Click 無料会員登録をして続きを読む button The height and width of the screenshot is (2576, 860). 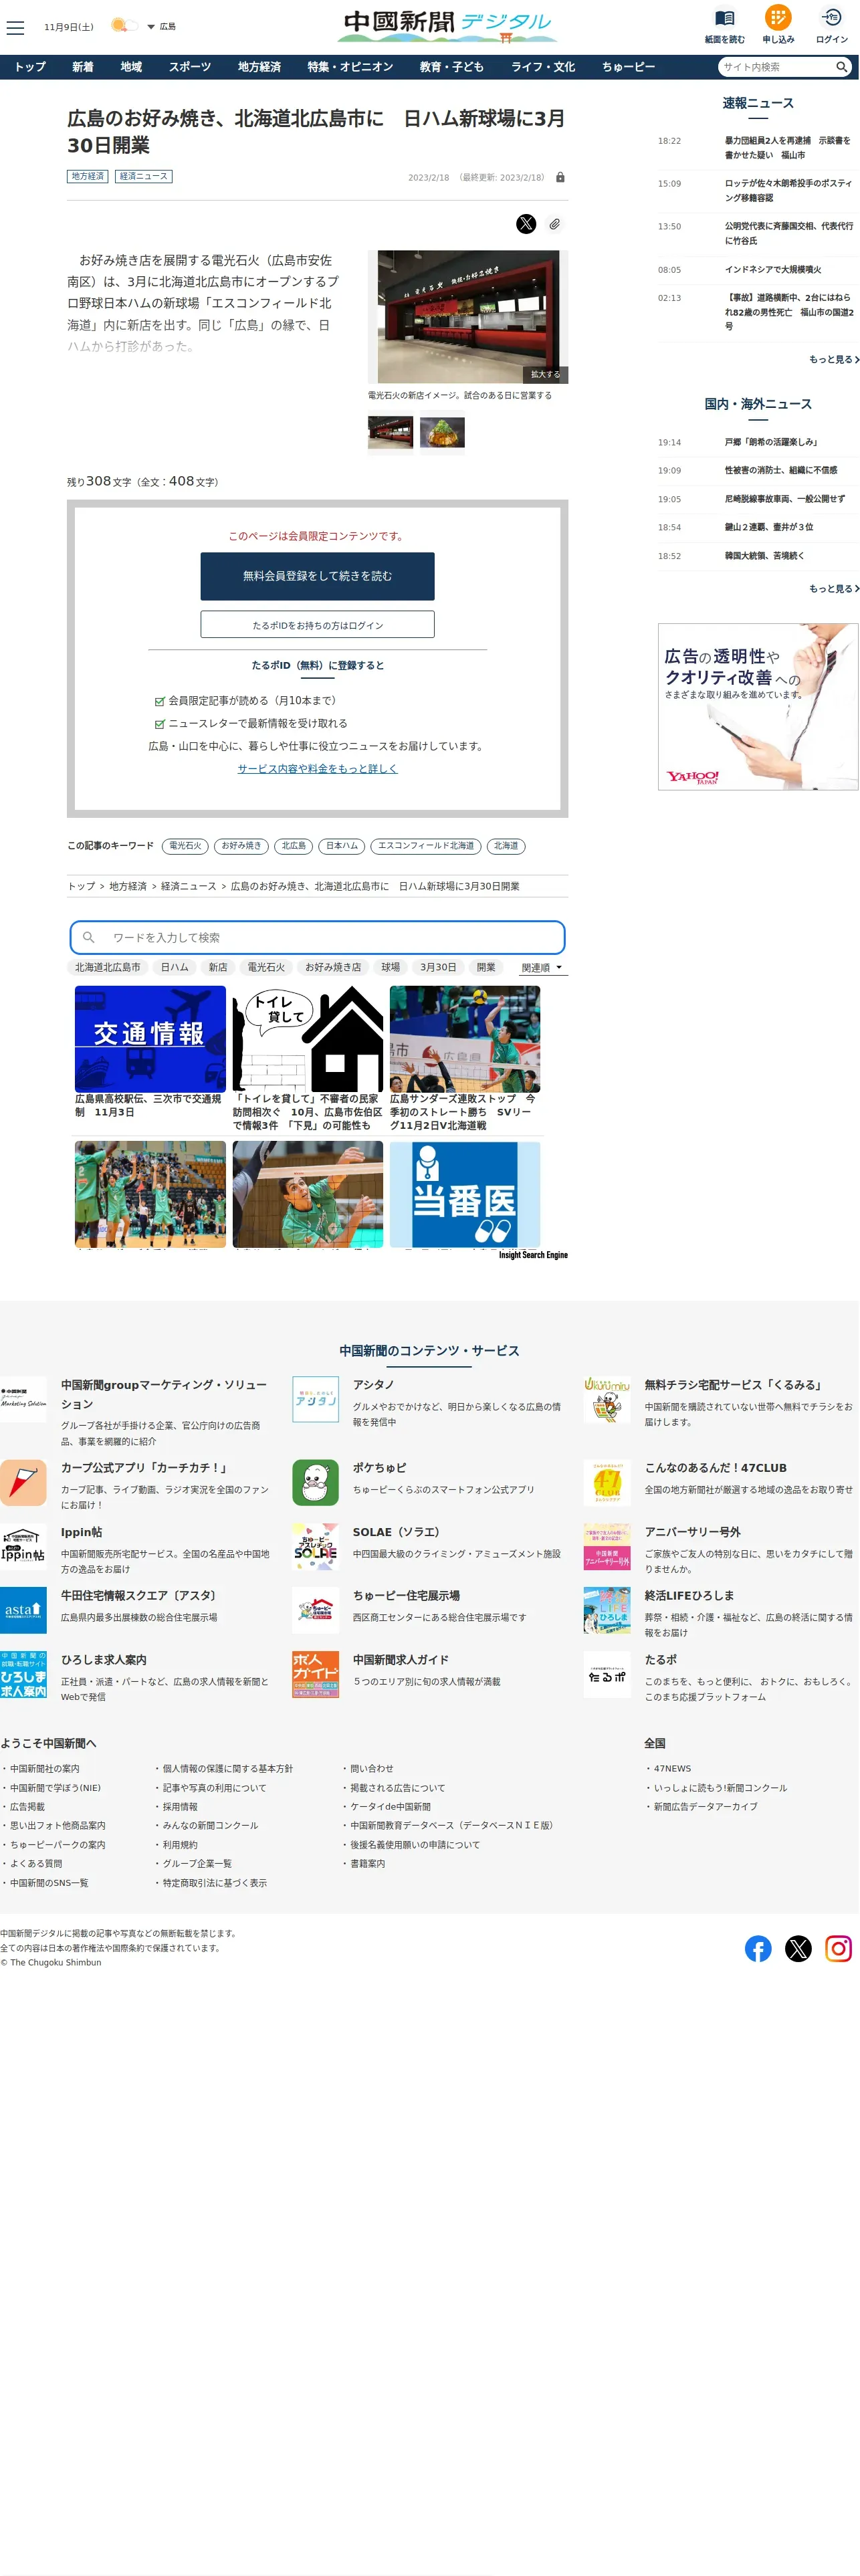pyautogui.click(x=317, y=576)
